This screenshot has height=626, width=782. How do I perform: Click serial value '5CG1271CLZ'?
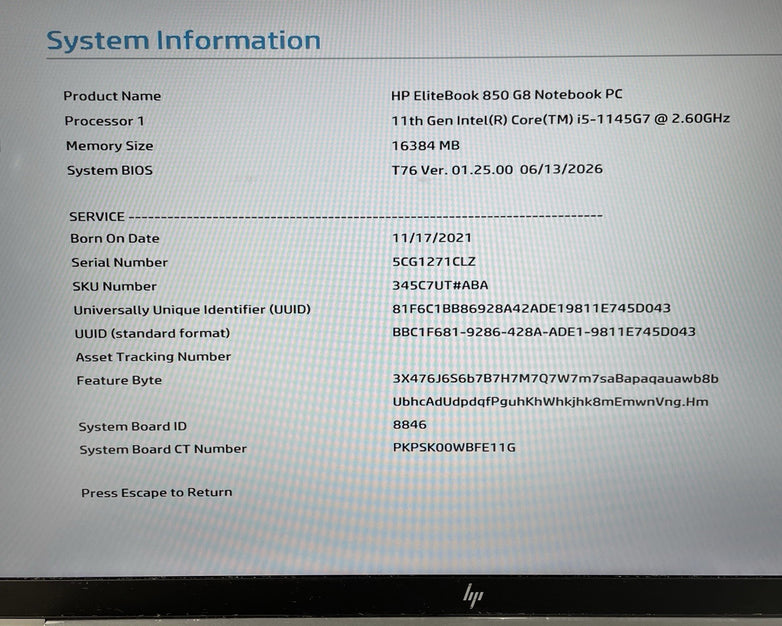click(x=434, y=261)
